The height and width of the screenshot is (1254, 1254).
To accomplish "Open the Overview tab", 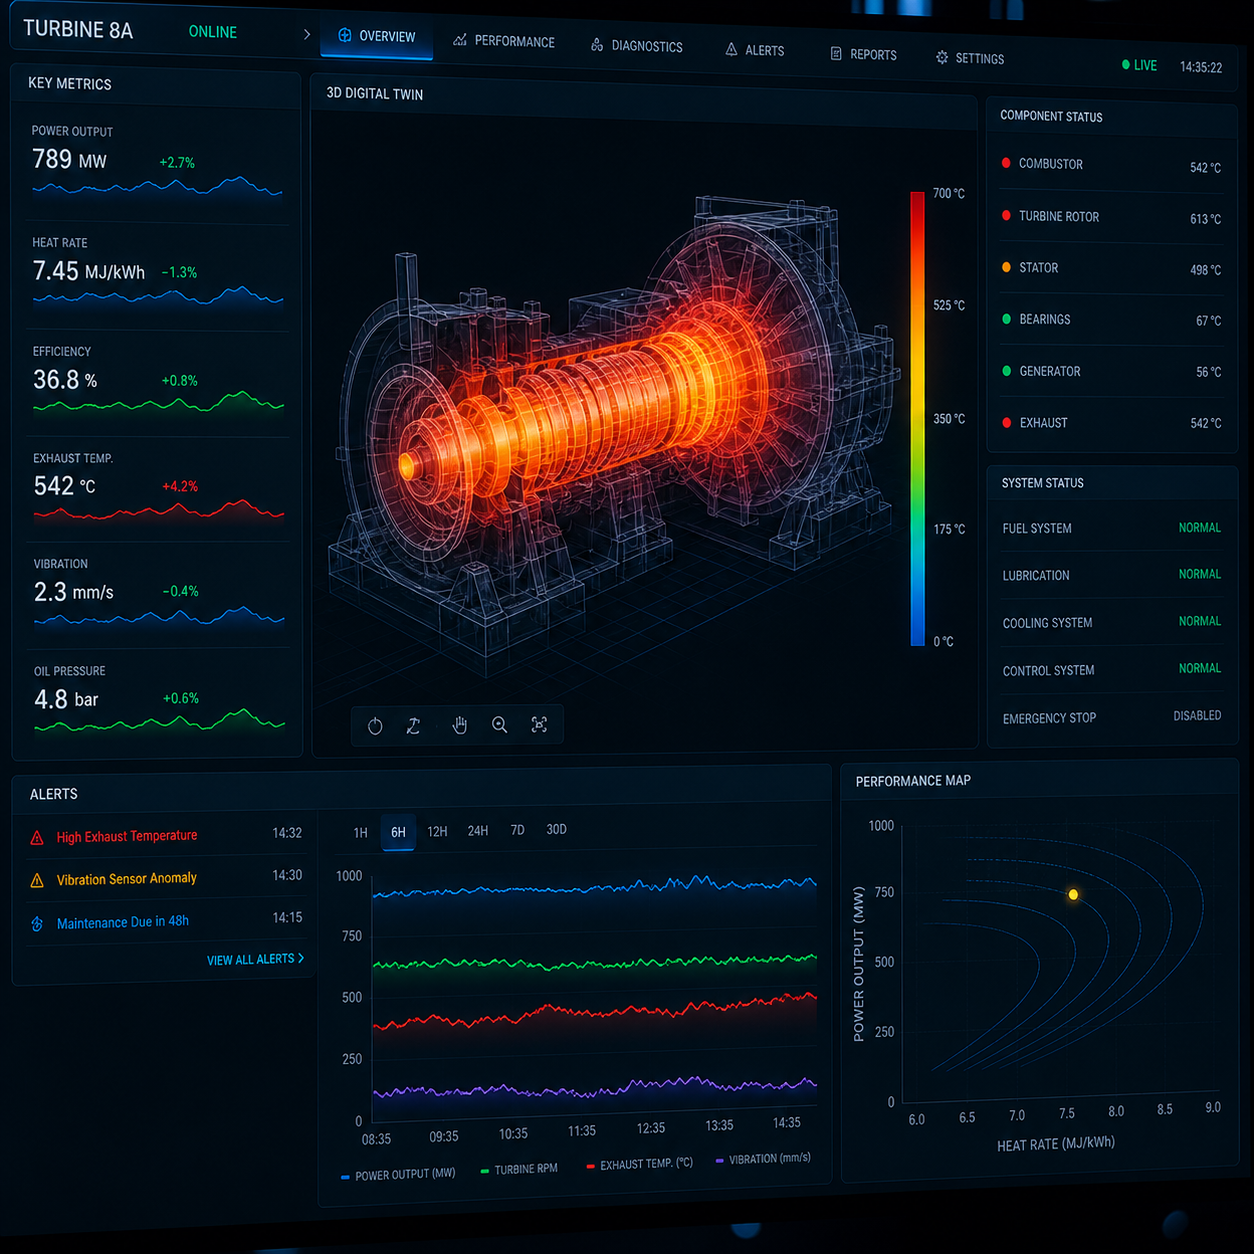I will pyautogui.click(x=377, y=36).
